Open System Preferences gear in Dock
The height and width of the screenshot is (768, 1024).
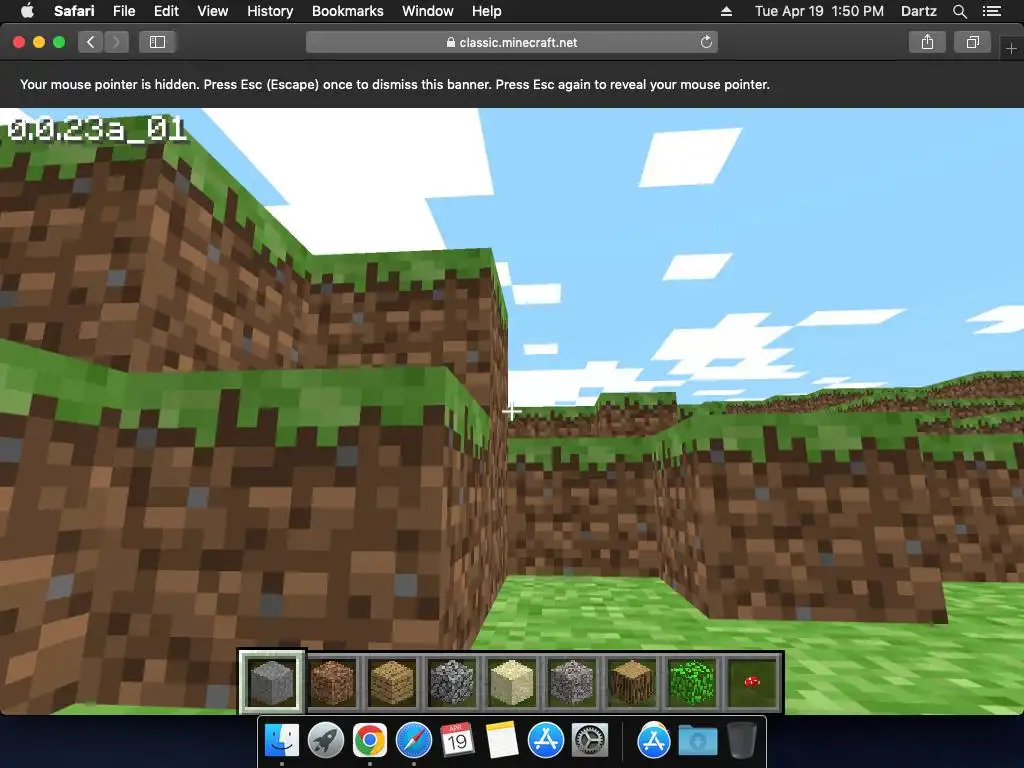[x=590, y=741]
